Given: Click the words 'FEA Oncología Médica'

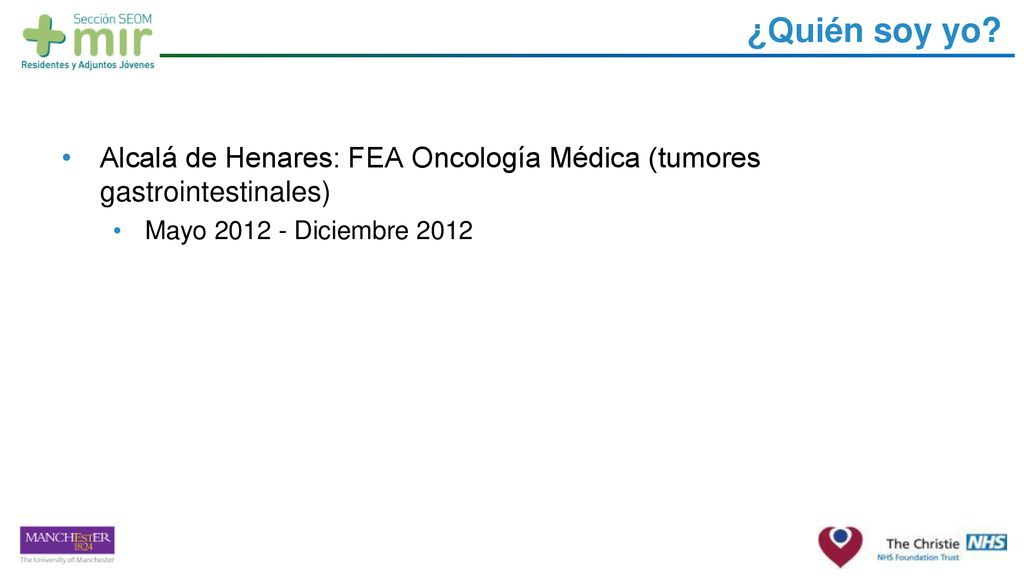Looking at the screenshot, I should tap(494, 158).
